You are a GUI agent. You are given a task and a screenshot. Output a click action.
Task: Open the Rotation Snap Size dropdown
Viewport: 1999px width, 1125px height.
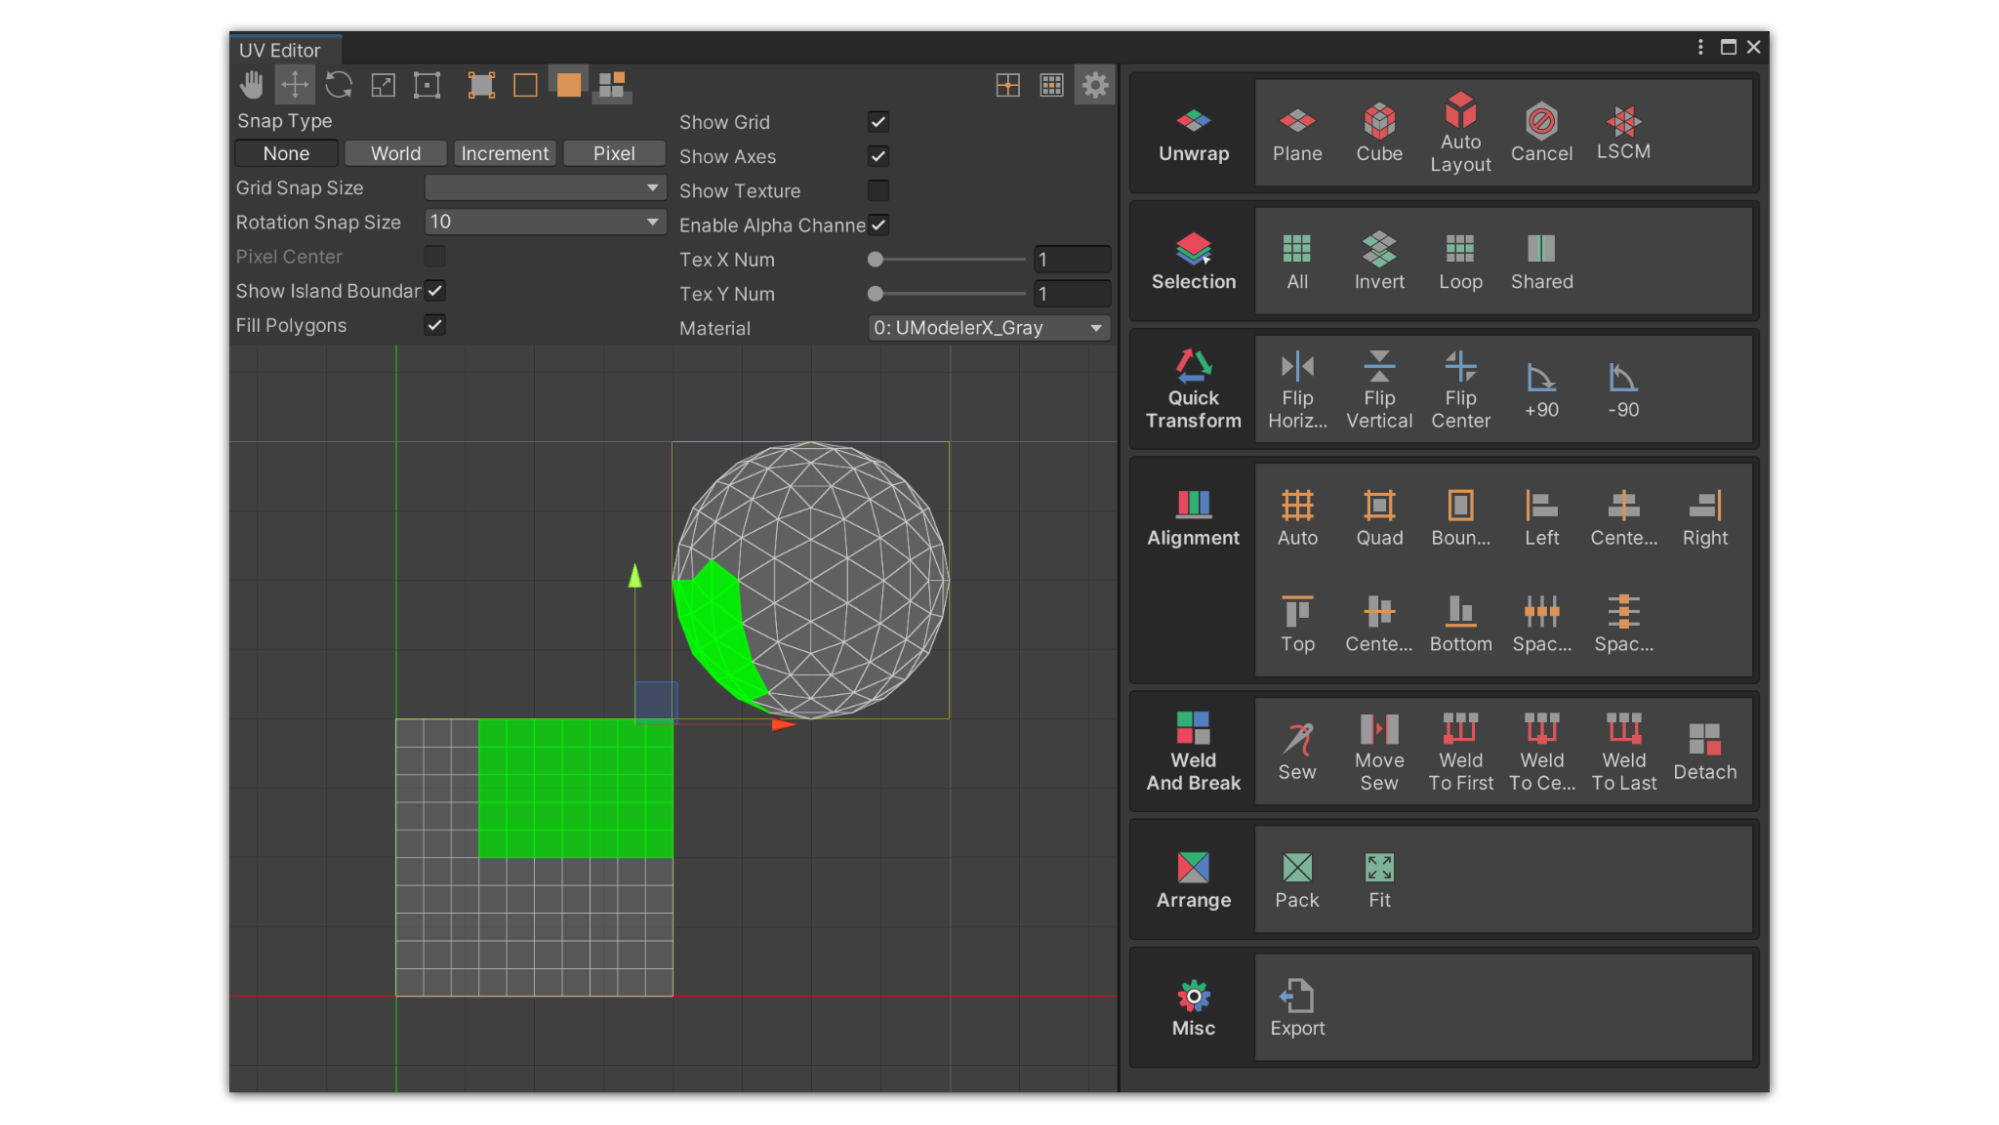click(545, 222)
